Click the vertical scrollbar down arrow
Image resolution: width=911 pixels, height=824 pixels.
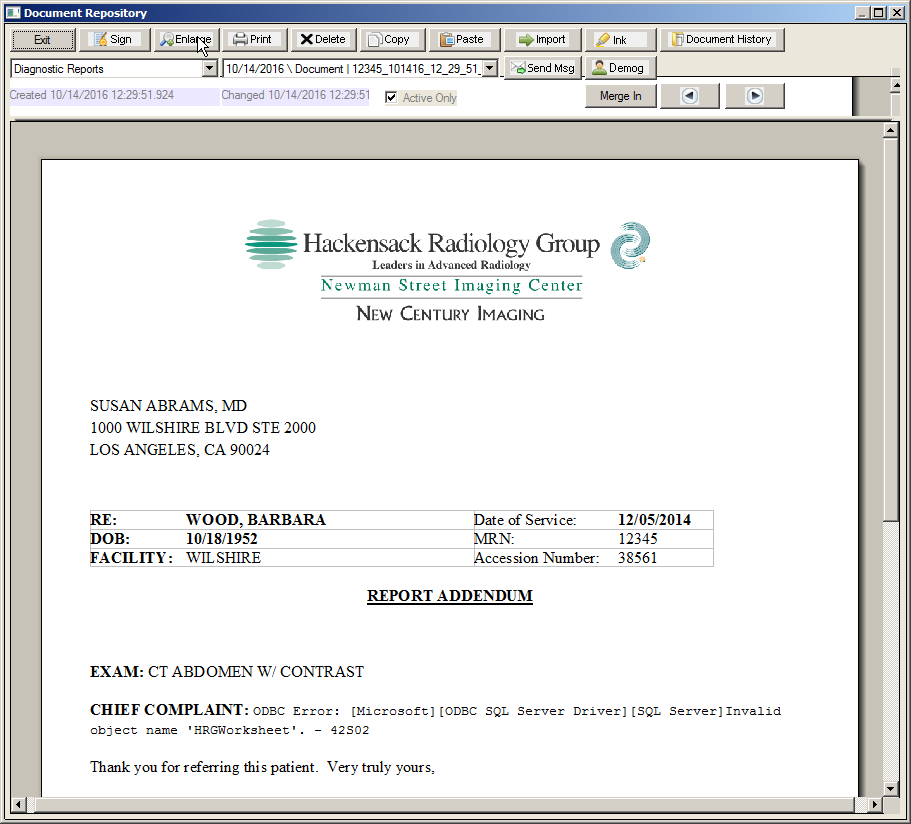[x=890, y=787]
